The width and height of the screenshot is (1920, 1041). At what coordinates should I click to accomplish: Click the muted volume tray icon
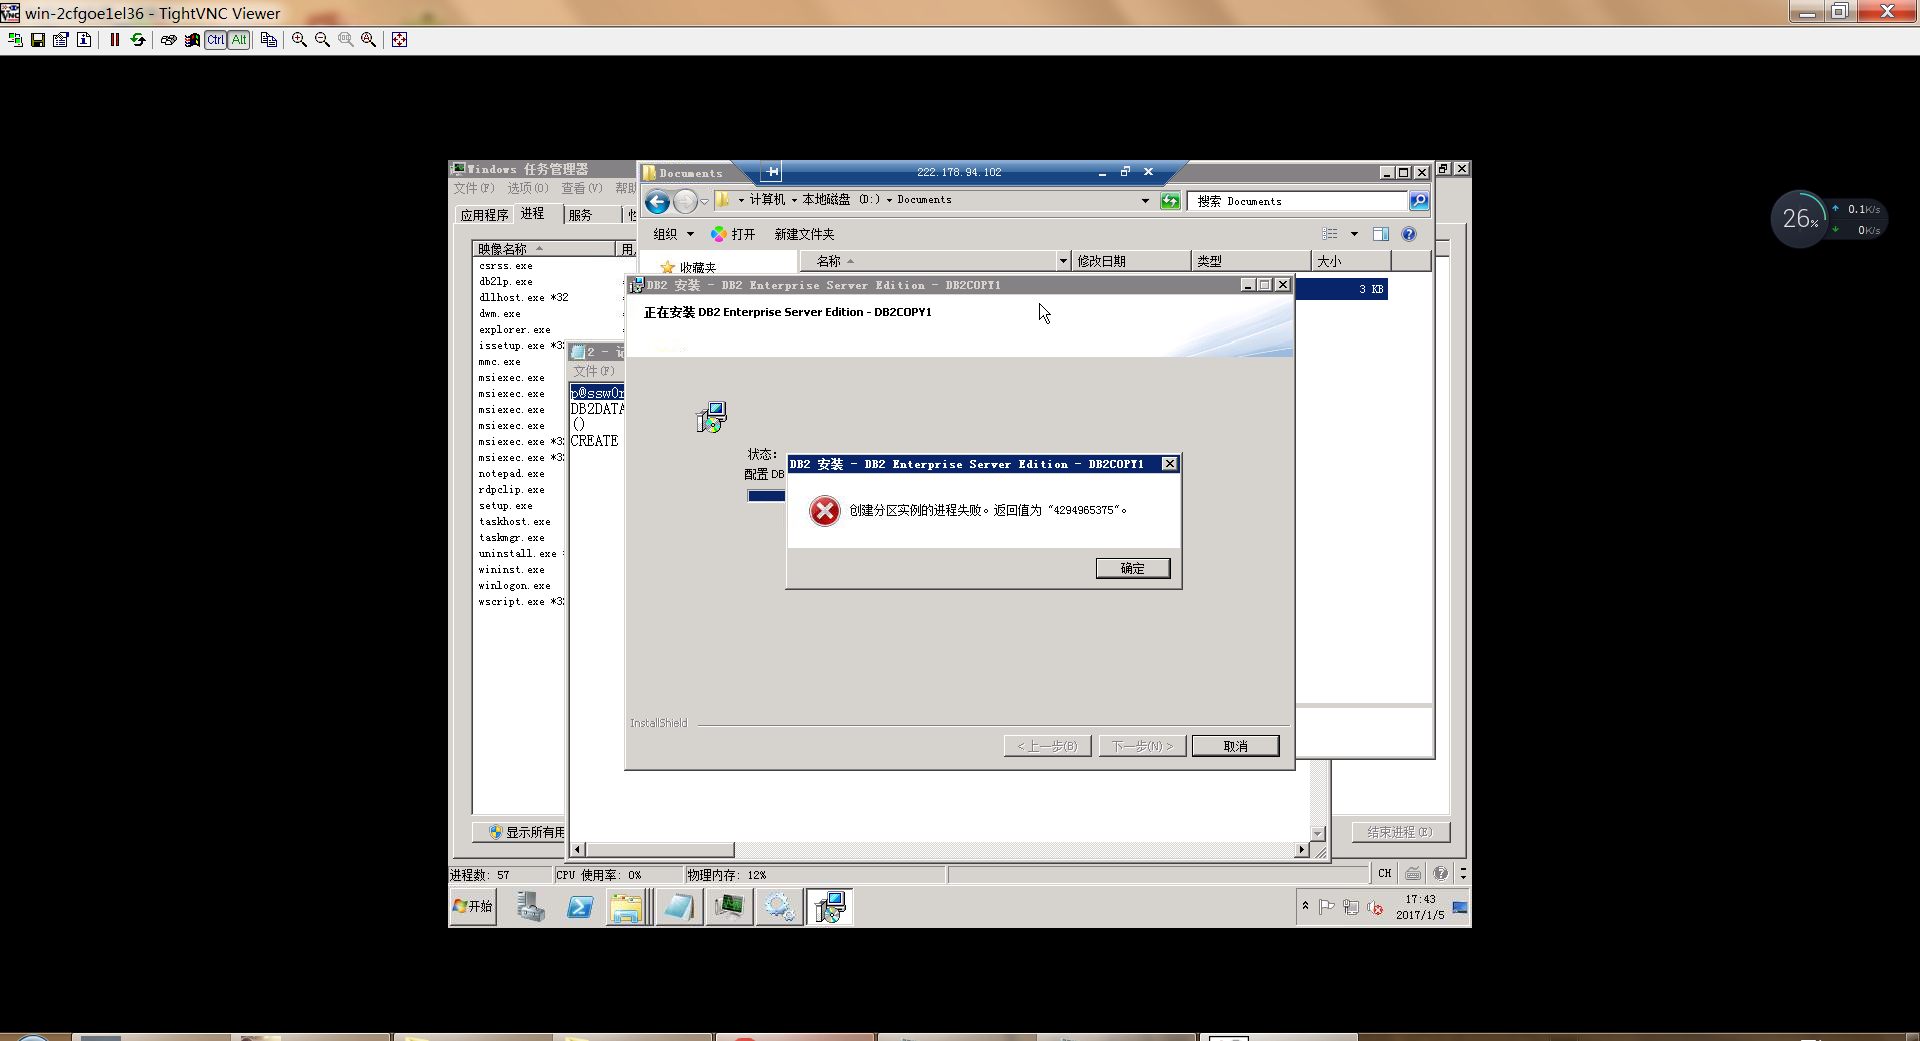[x=1375, y=908]
